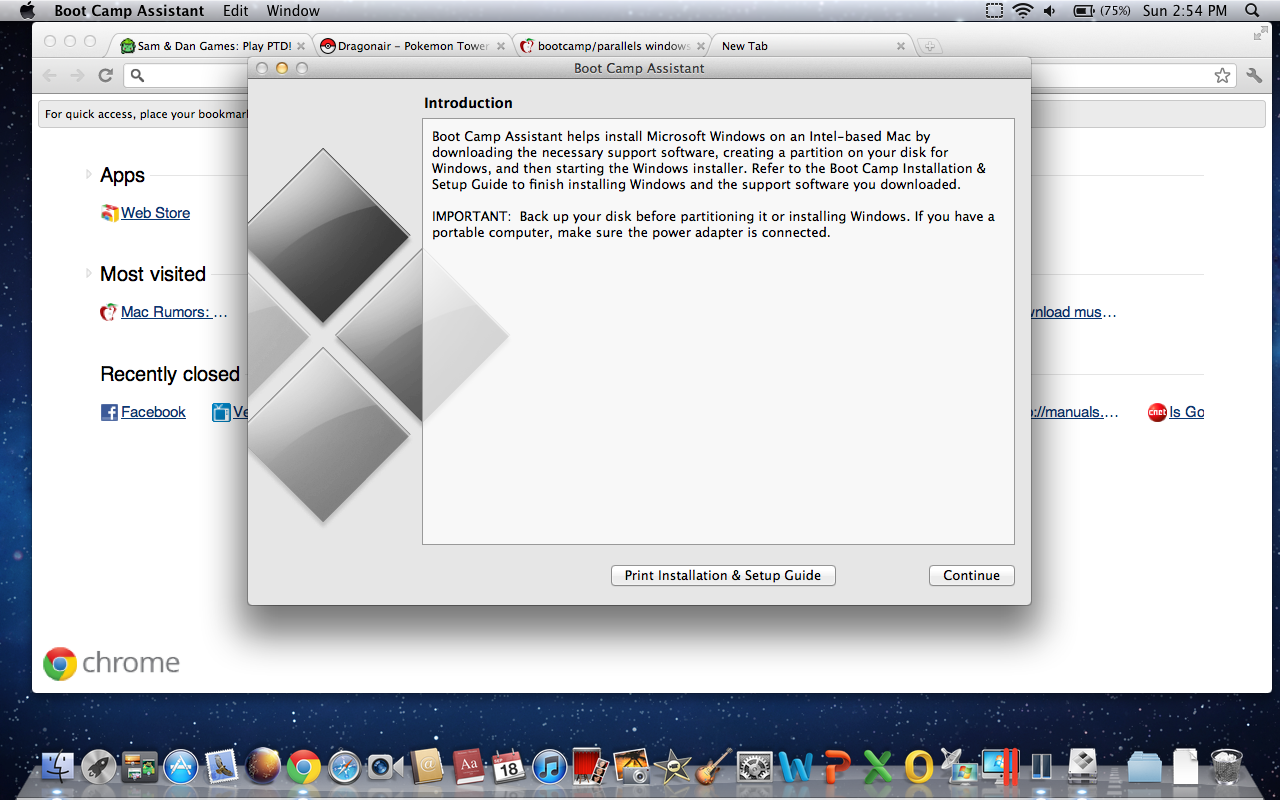Open the Trash in the Dock
This screenshot has width=1280, height=800.
(x=1226, y=767)
